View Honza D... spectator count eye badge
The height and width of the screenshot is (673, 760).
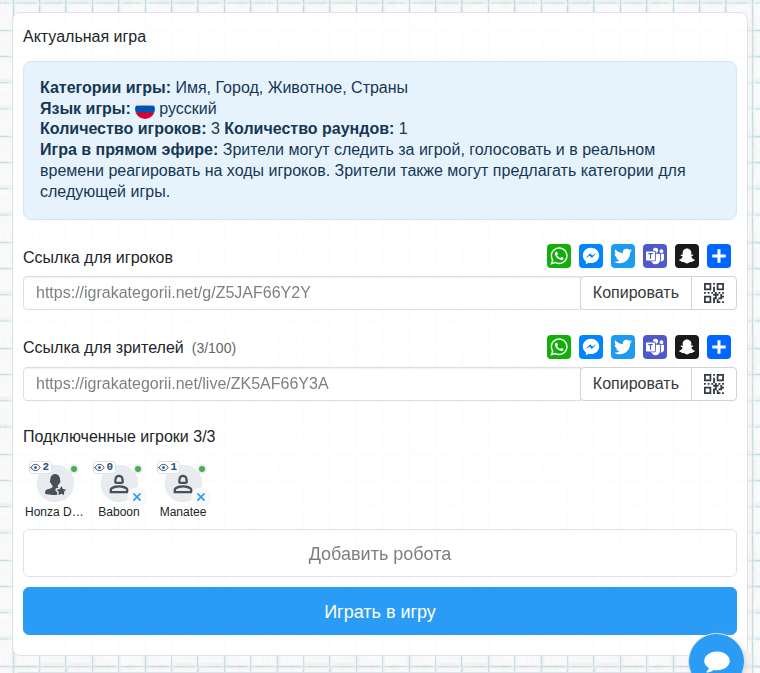pos(40,467)
